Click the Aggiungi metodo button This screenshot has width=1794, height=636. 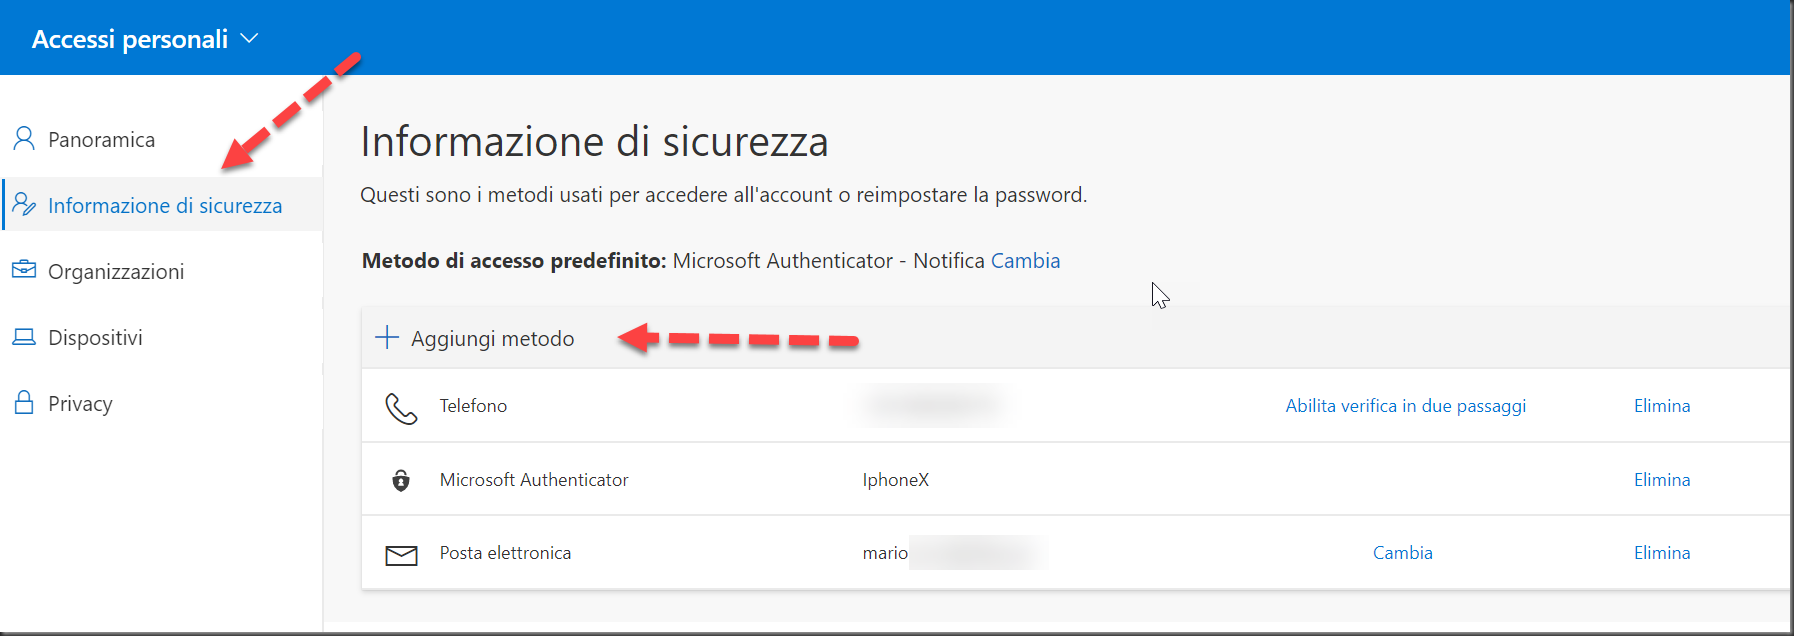(475, 338)
